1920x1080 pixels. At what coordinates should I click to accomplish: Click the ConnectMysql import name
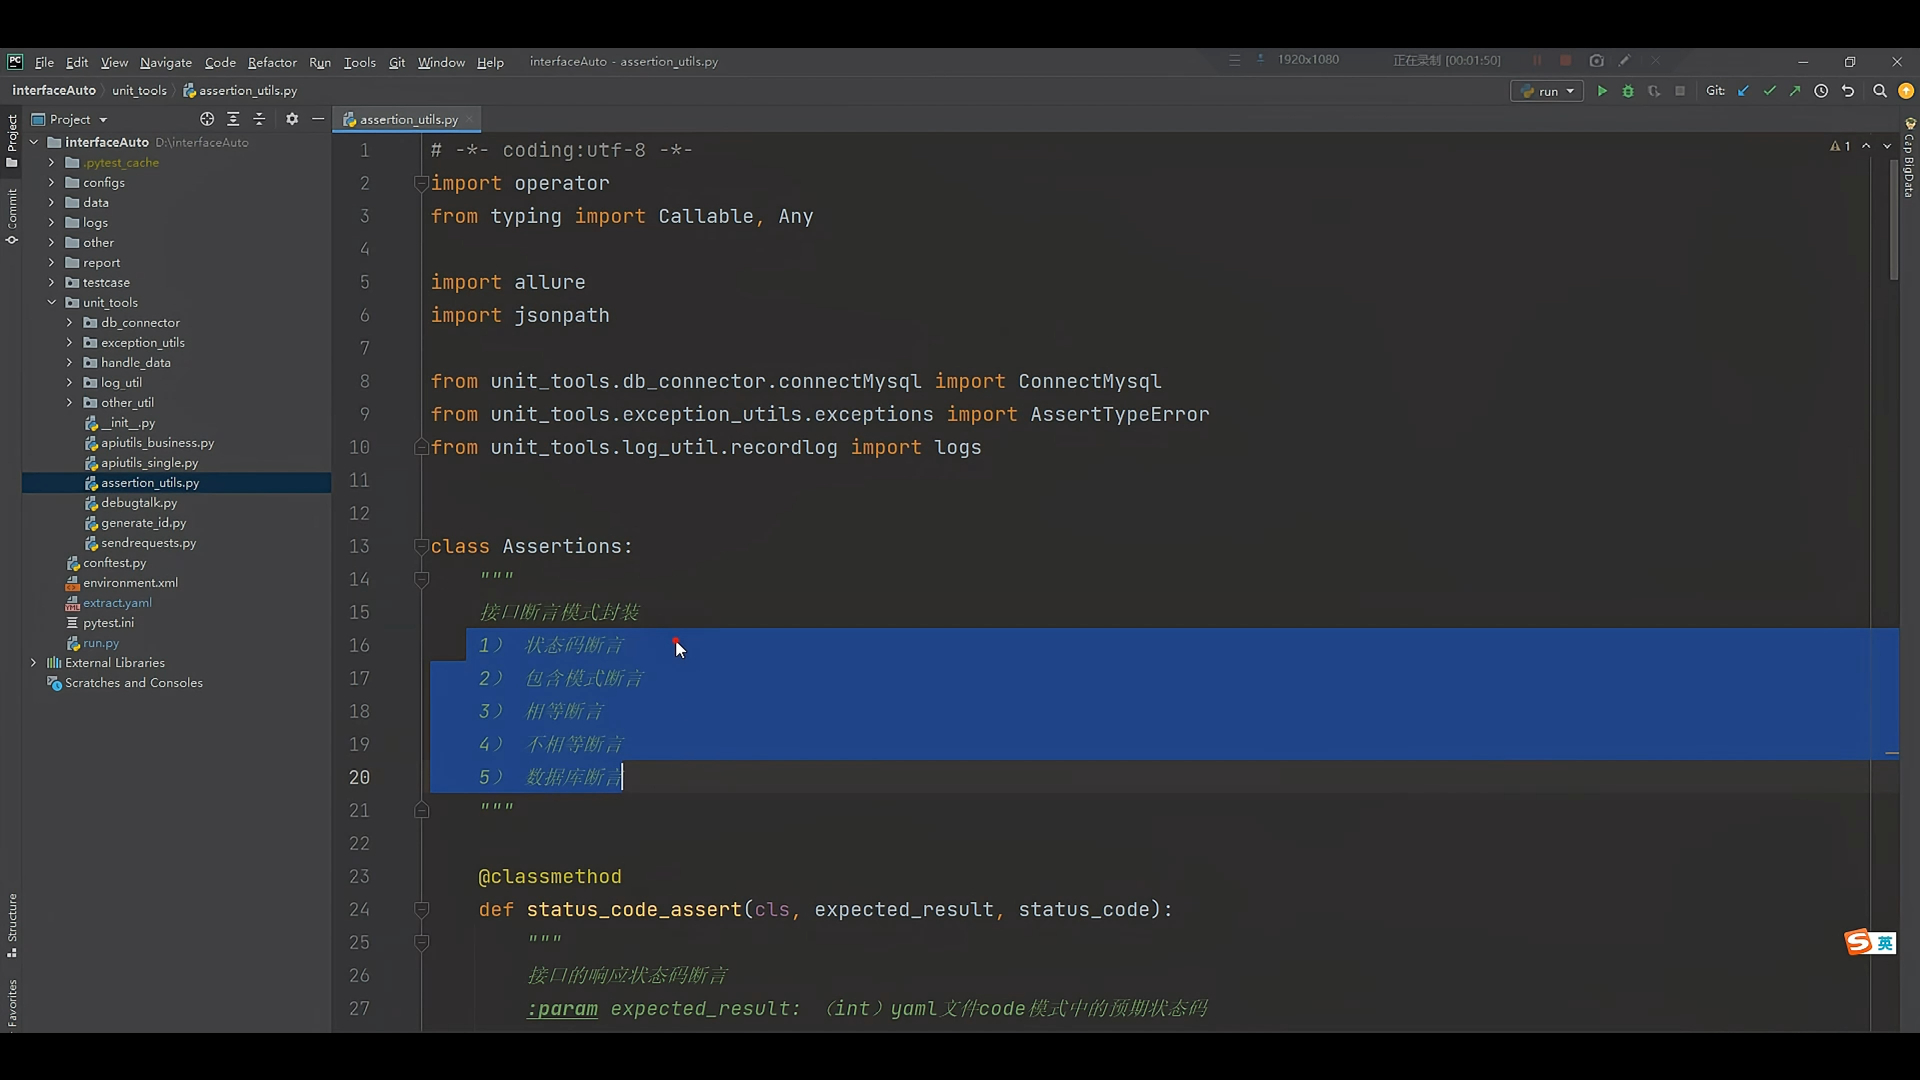coord(1089,381)
